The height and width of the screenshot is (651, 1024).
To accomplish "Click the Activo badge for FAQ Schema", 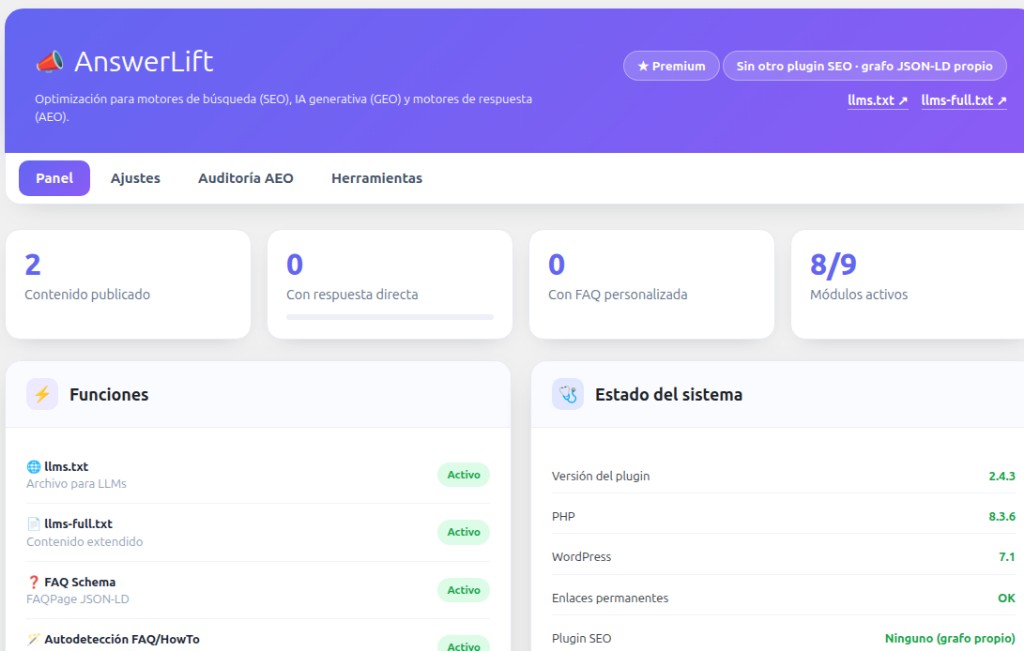I will [x=464, y=590].
